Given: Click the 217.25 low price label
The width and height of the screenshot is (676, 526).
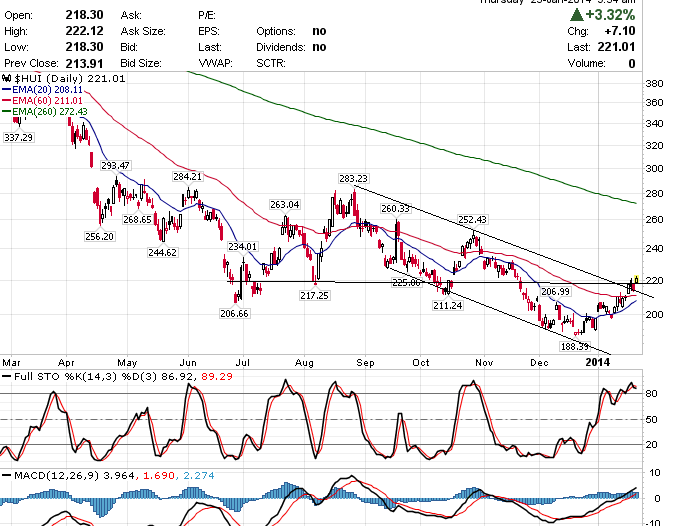Looking at the screenshot, I should point(314,295).
